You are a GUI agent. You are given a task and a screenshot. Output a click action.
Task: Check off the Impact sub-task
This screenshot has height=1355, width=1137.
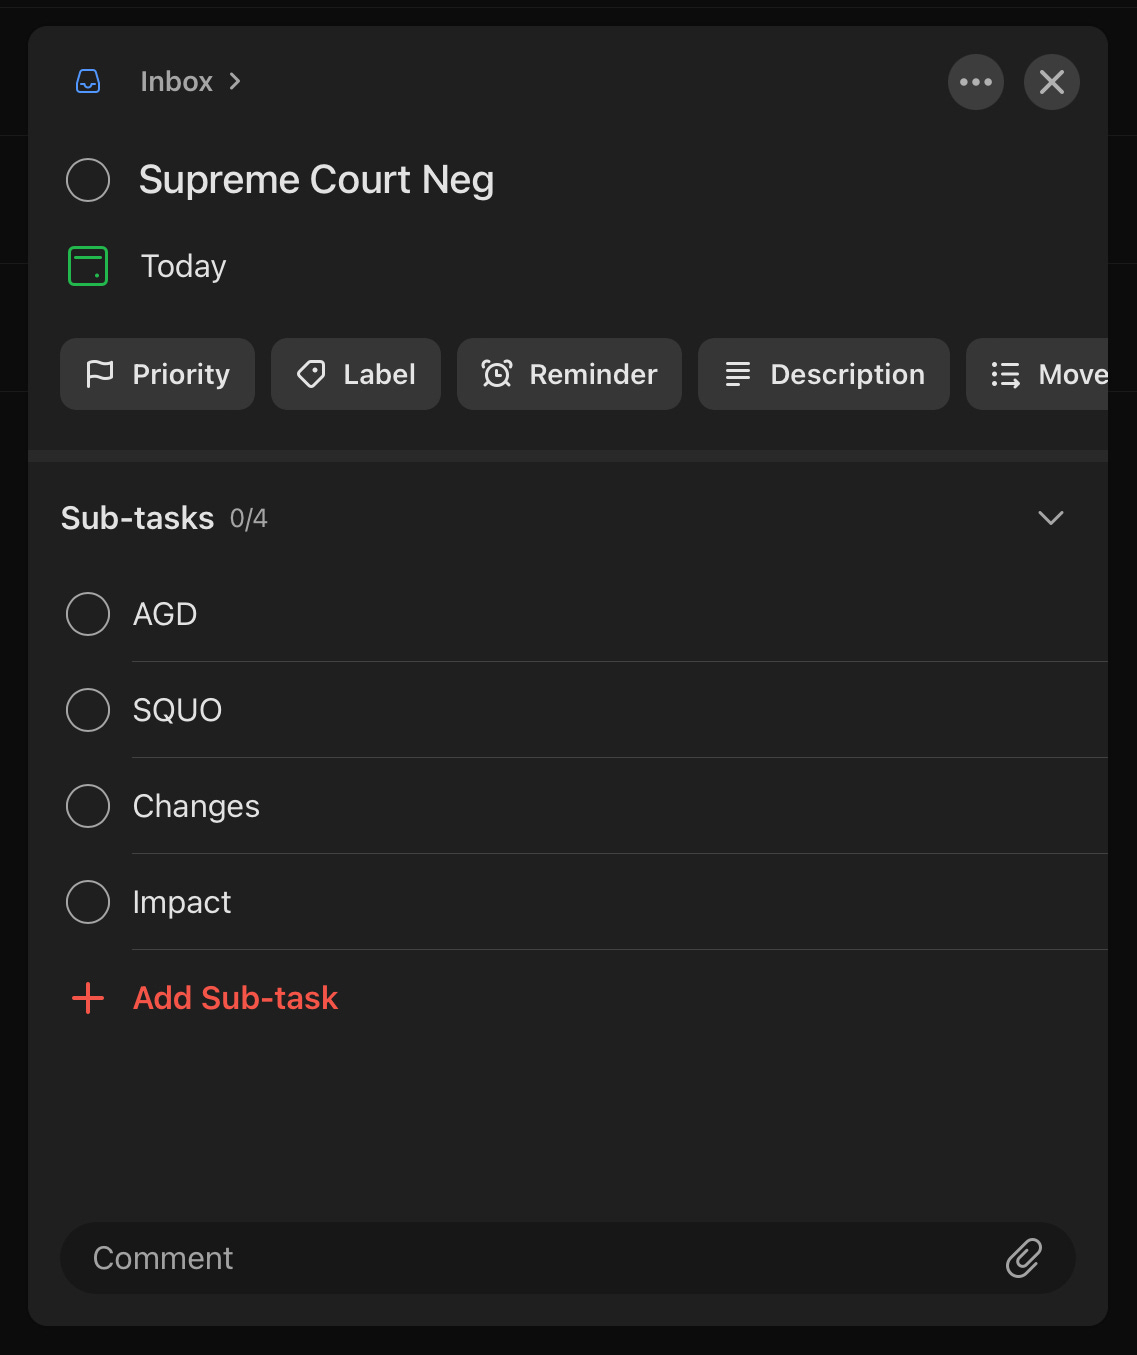click(88, 901)
